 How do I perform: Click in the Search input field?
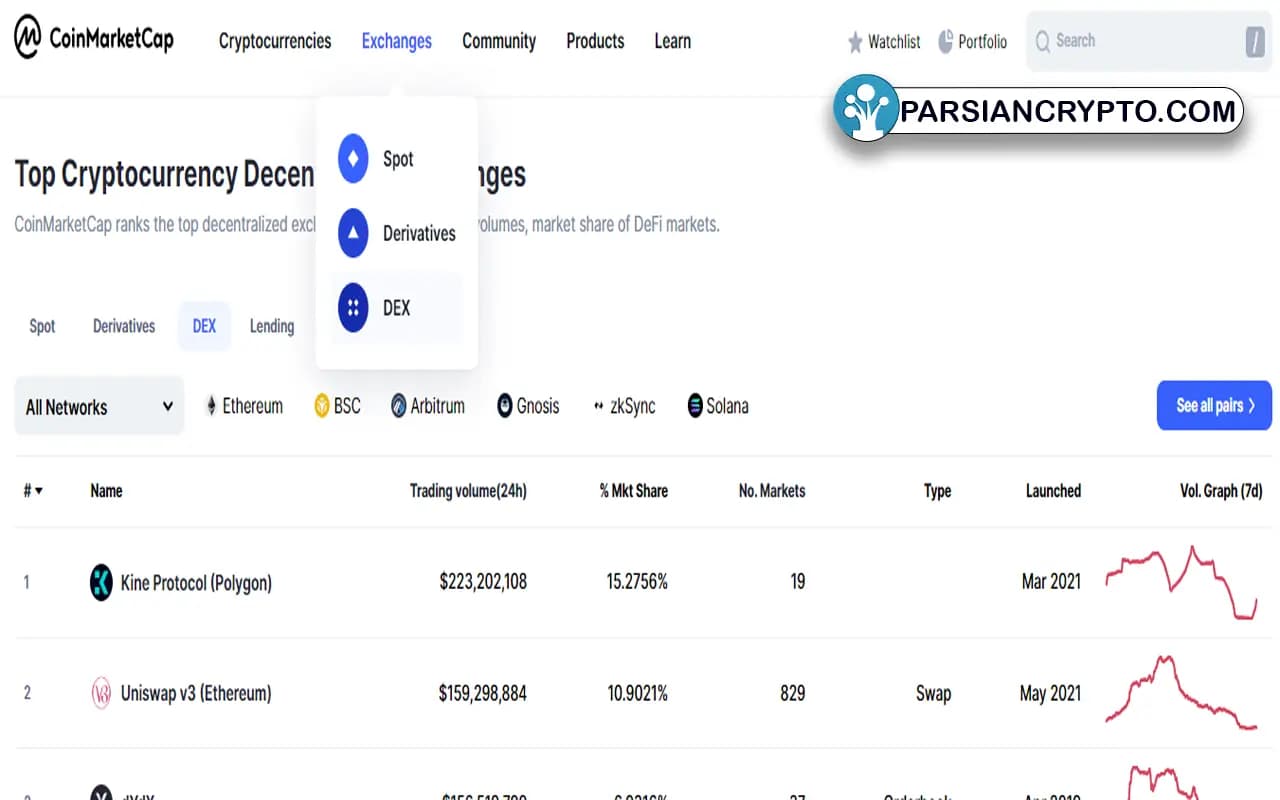click(1147, 42)
